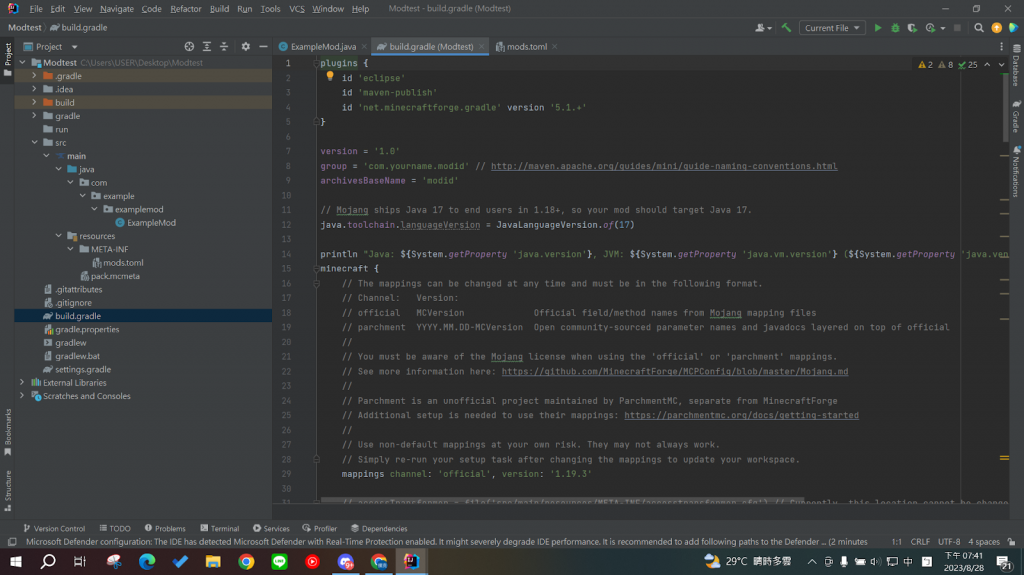Screen dimensions: 1024x575
Task: Change UTF-8 file encoding in status bar
Action: click(x=949, y=542)
